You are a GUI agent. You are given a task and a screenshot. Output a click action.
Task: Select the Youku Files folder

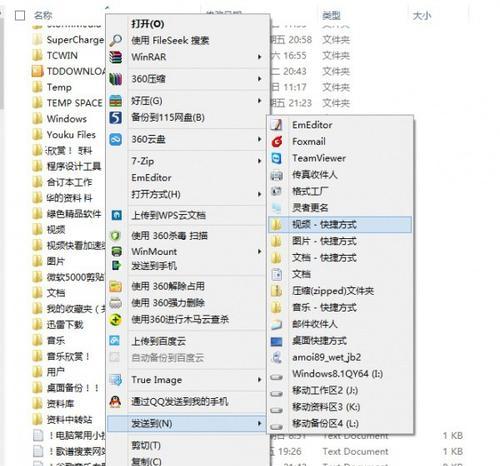click(x=71, y=135)
